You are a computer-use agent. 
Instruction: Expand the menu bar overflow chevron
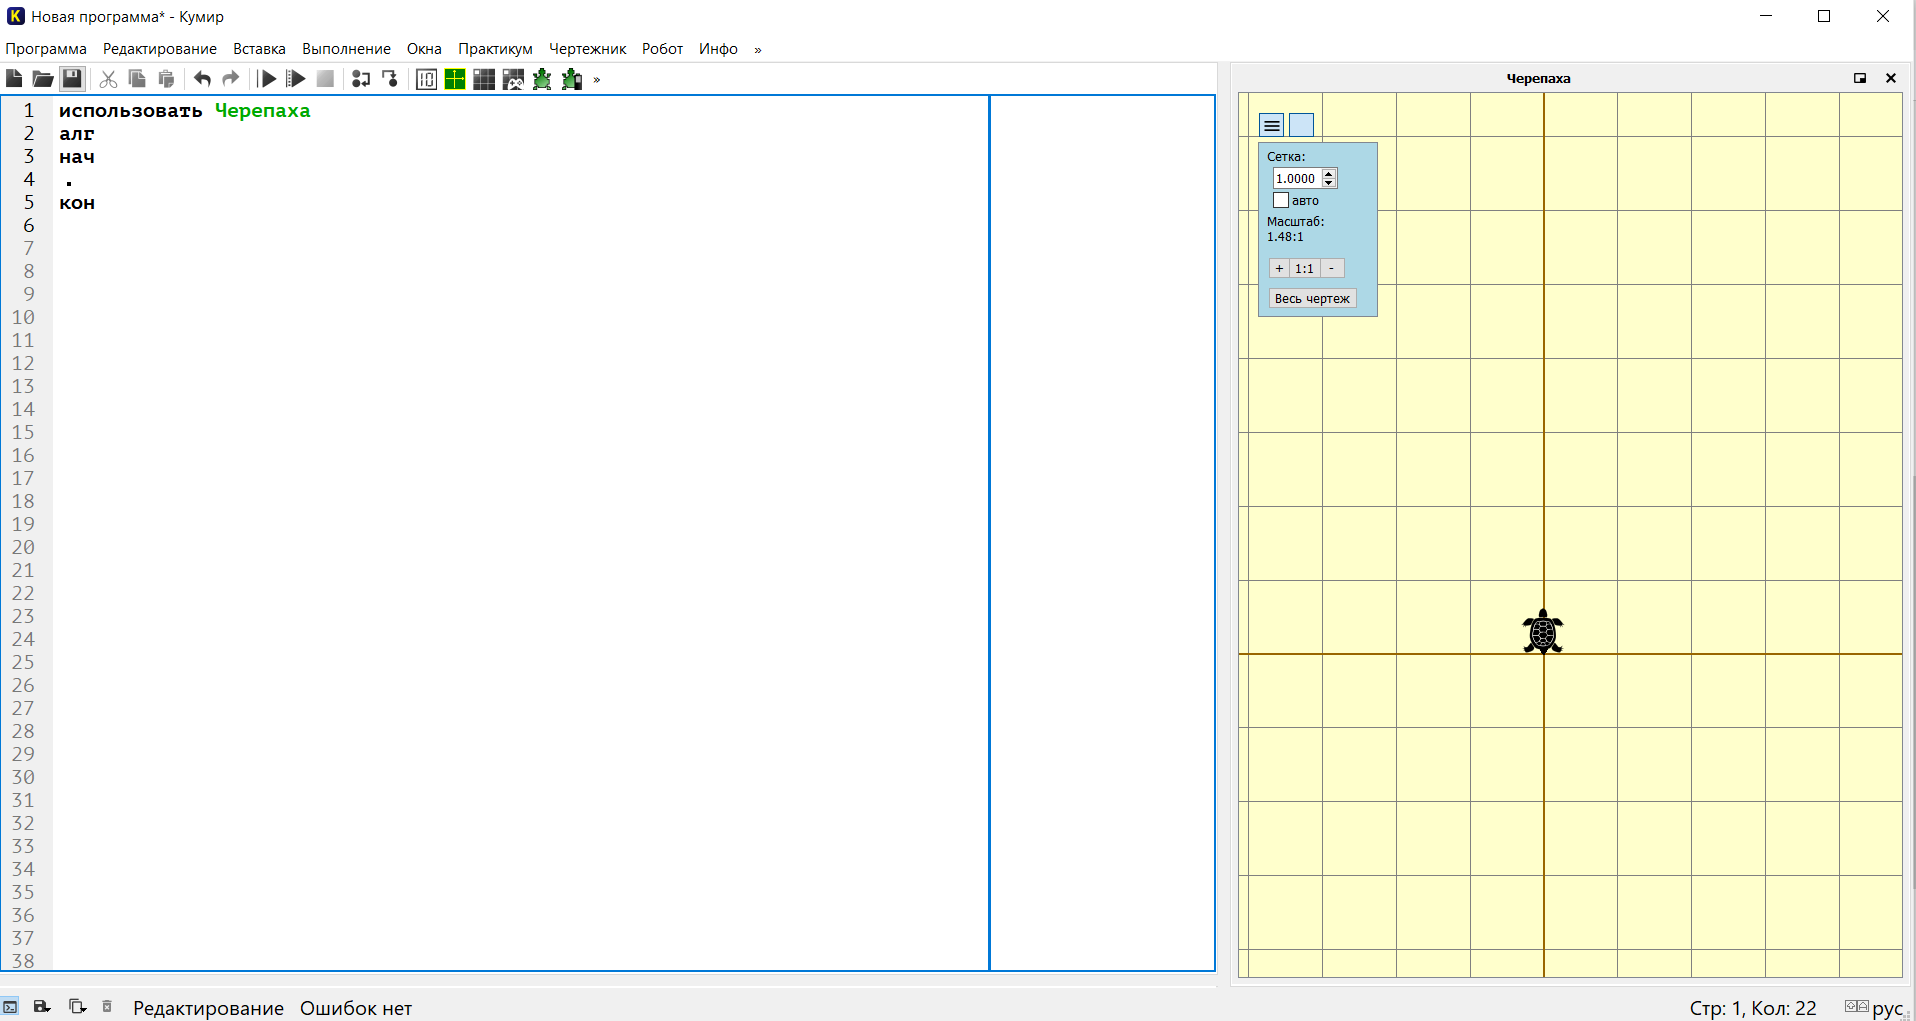758,50
